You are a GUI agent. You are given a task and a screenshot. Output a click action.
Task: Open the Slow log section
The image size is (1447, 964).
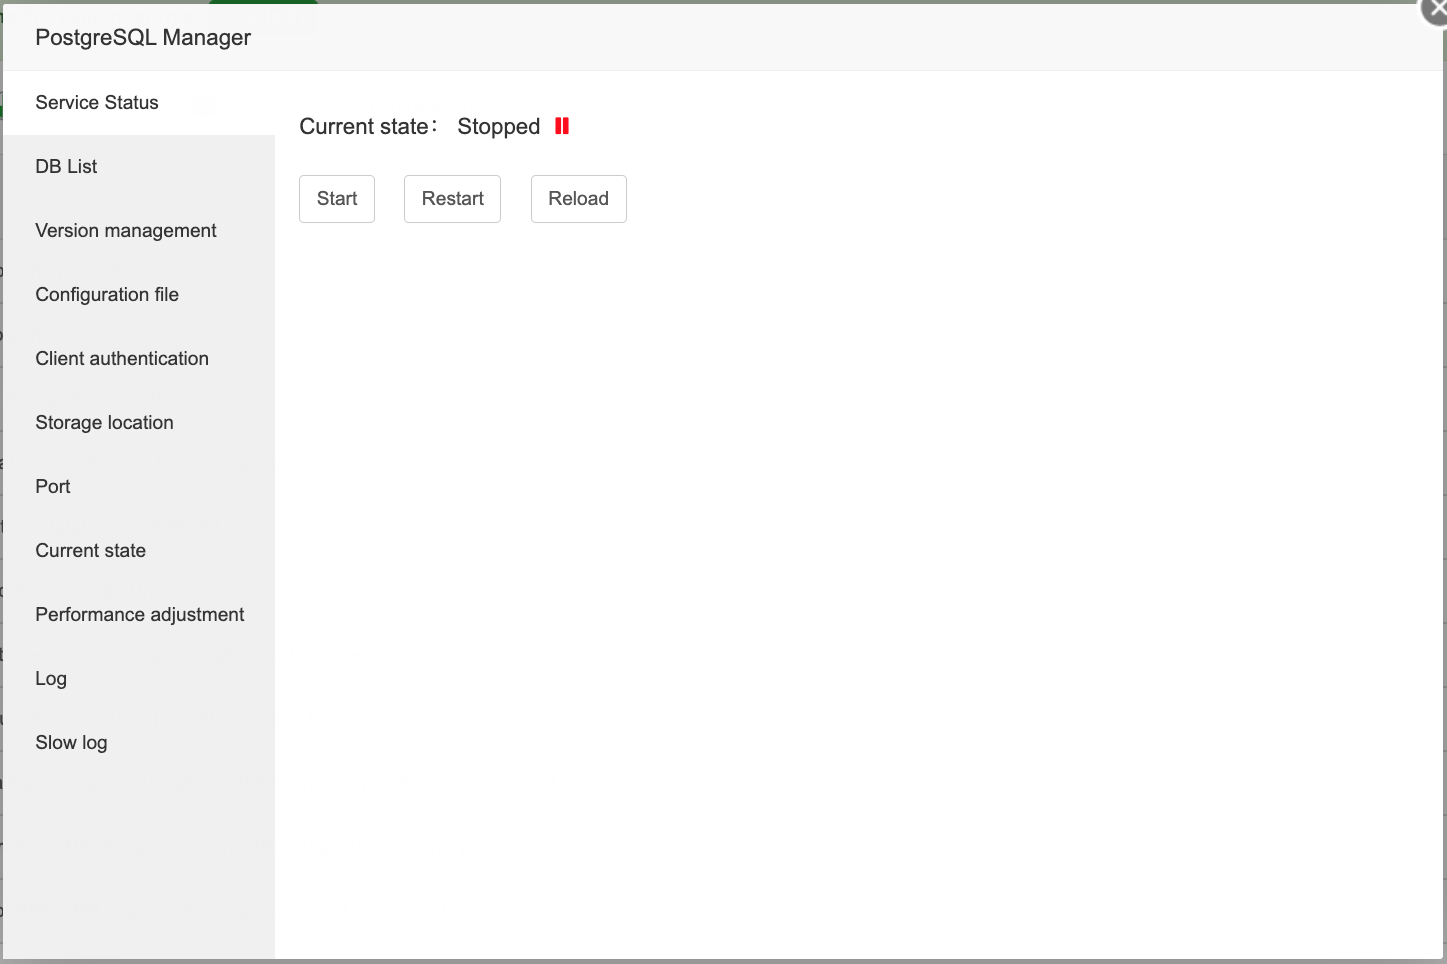[71, 742]
